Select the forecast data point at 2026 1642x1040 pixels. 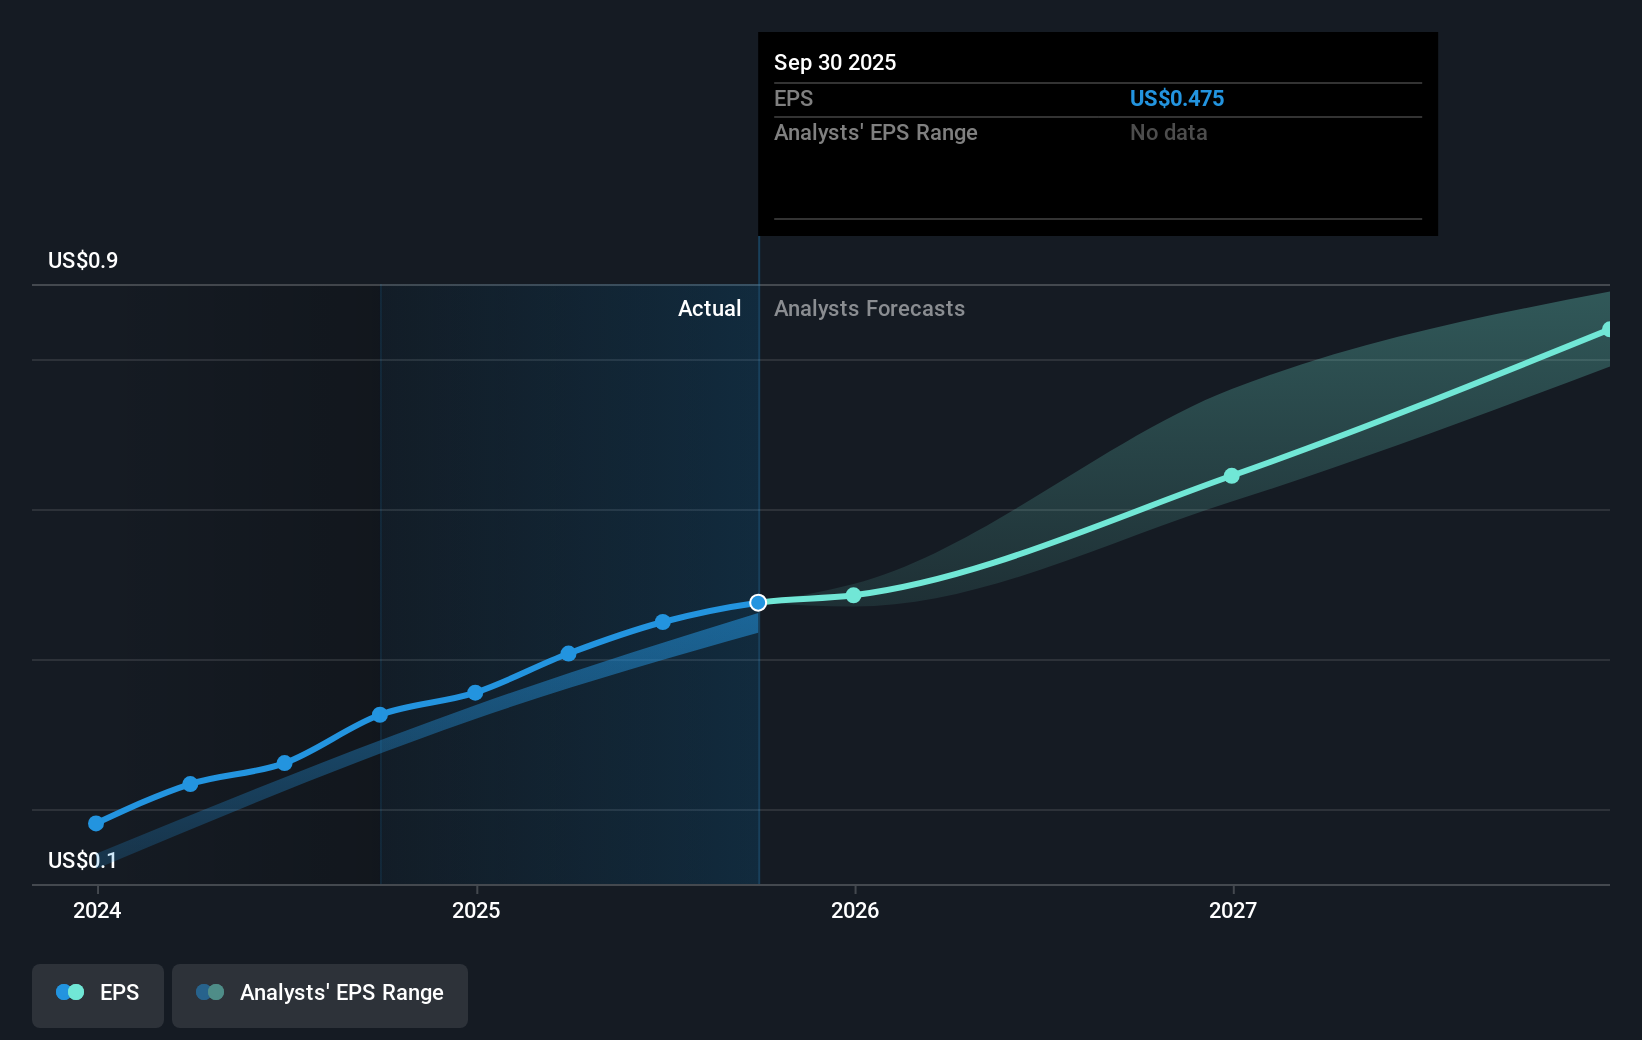point(853,595)
